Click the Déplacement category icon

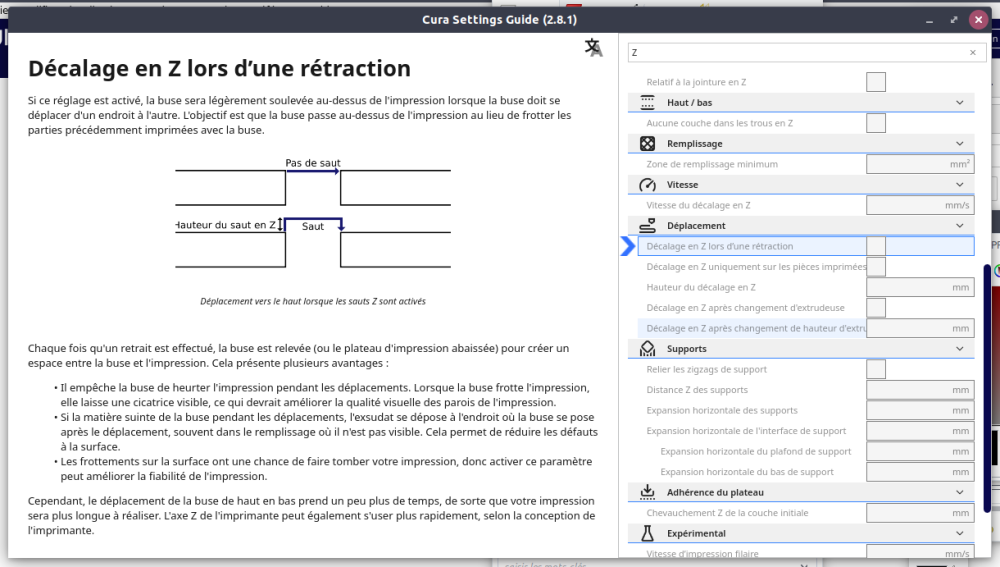(x=647, y=225)
